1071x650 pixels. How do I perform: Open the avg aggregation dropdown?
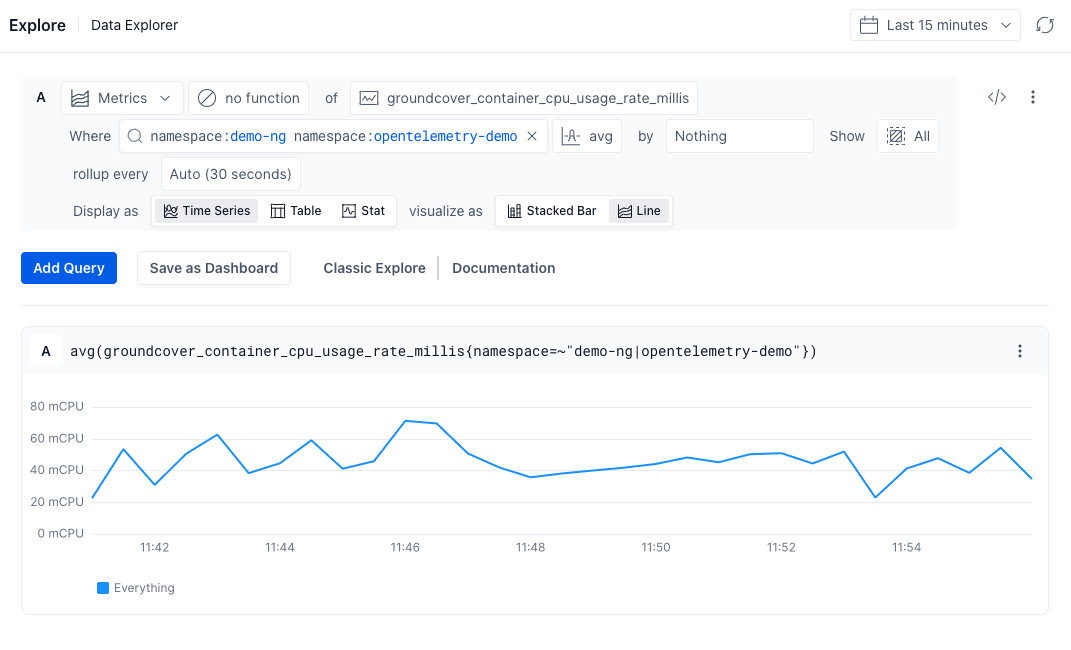tap(587, 136)
